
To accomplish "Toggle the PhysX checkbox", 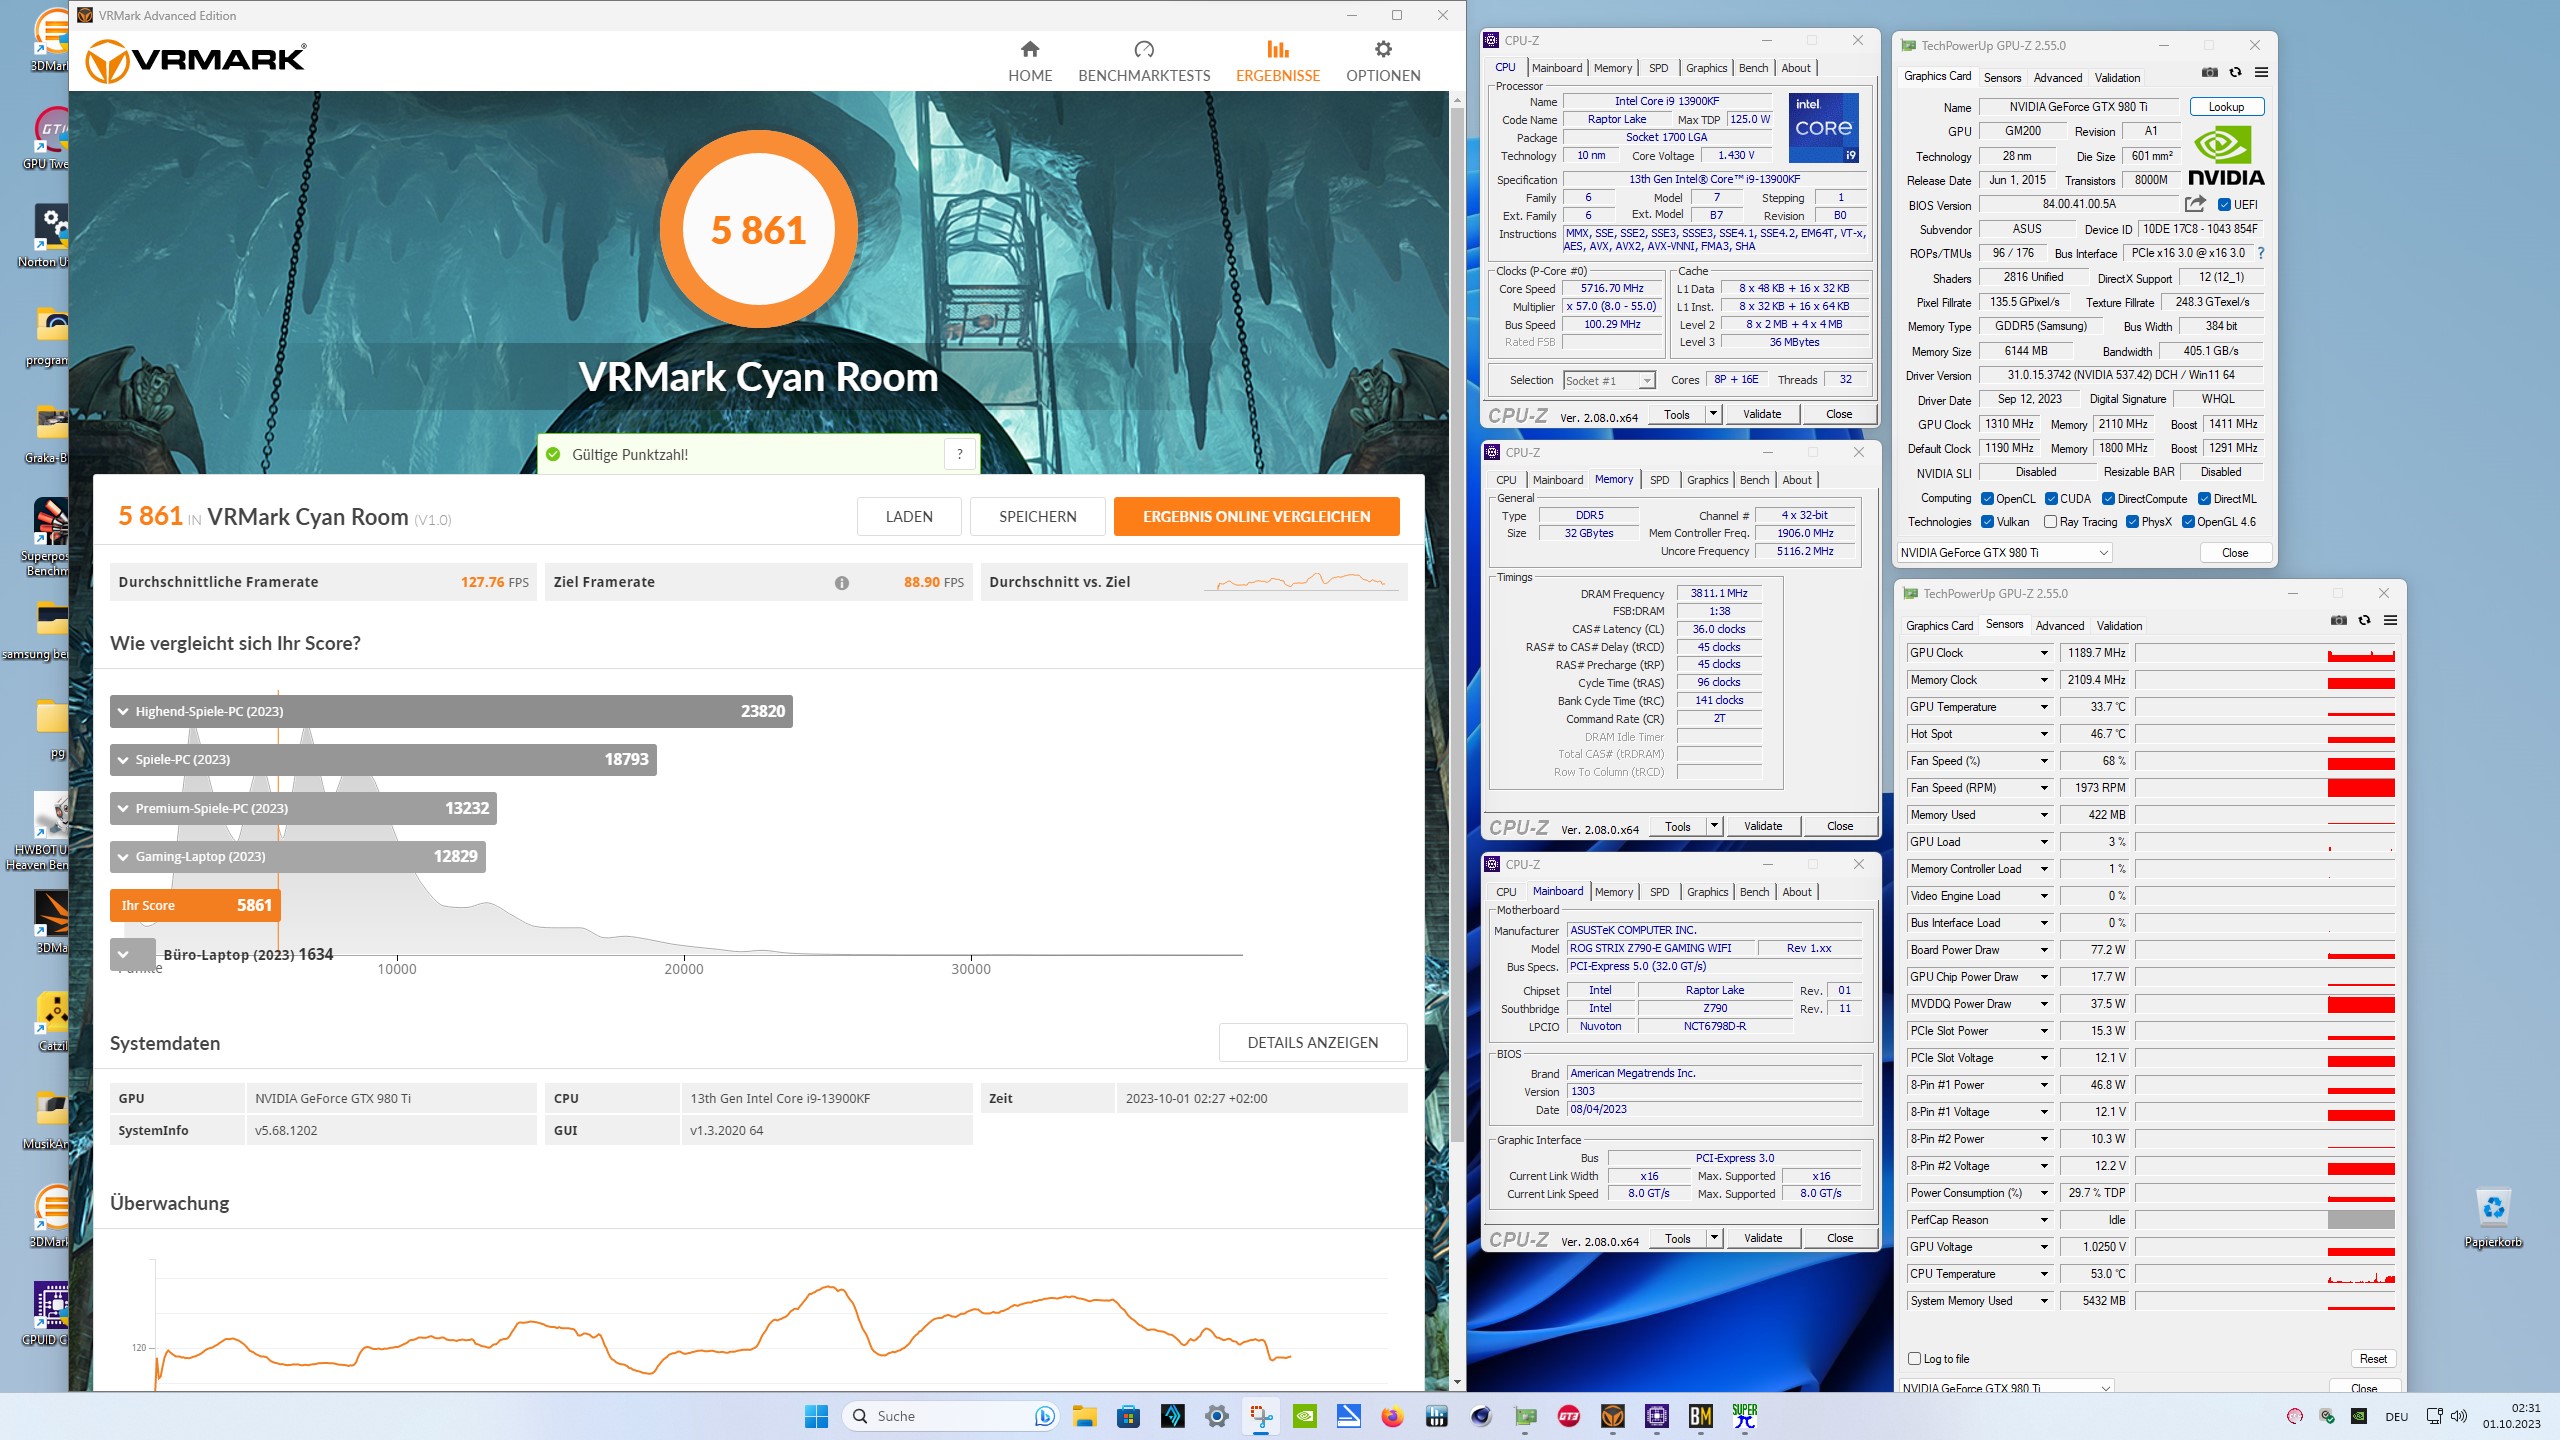I will click(x=2132, y=522).
